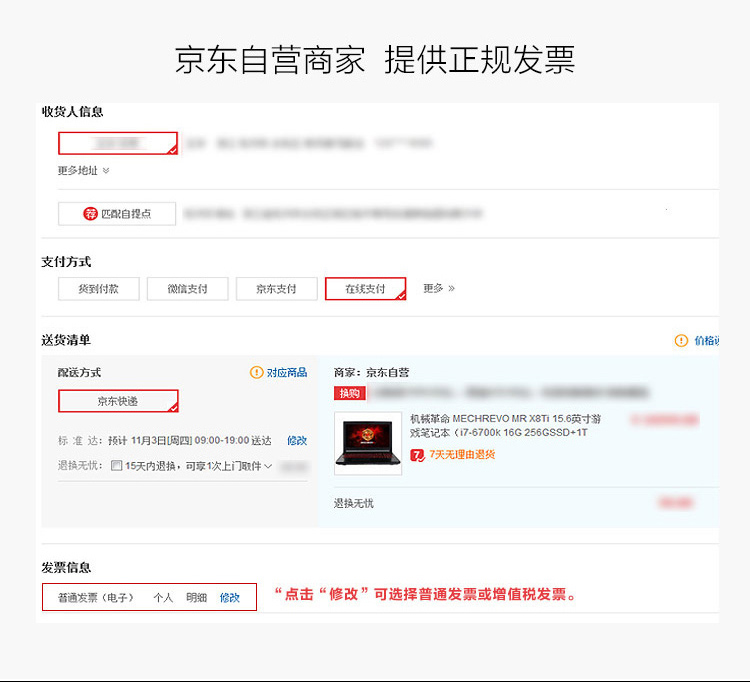
Task: Open the 对应商品 link
Action: [287, 373]
